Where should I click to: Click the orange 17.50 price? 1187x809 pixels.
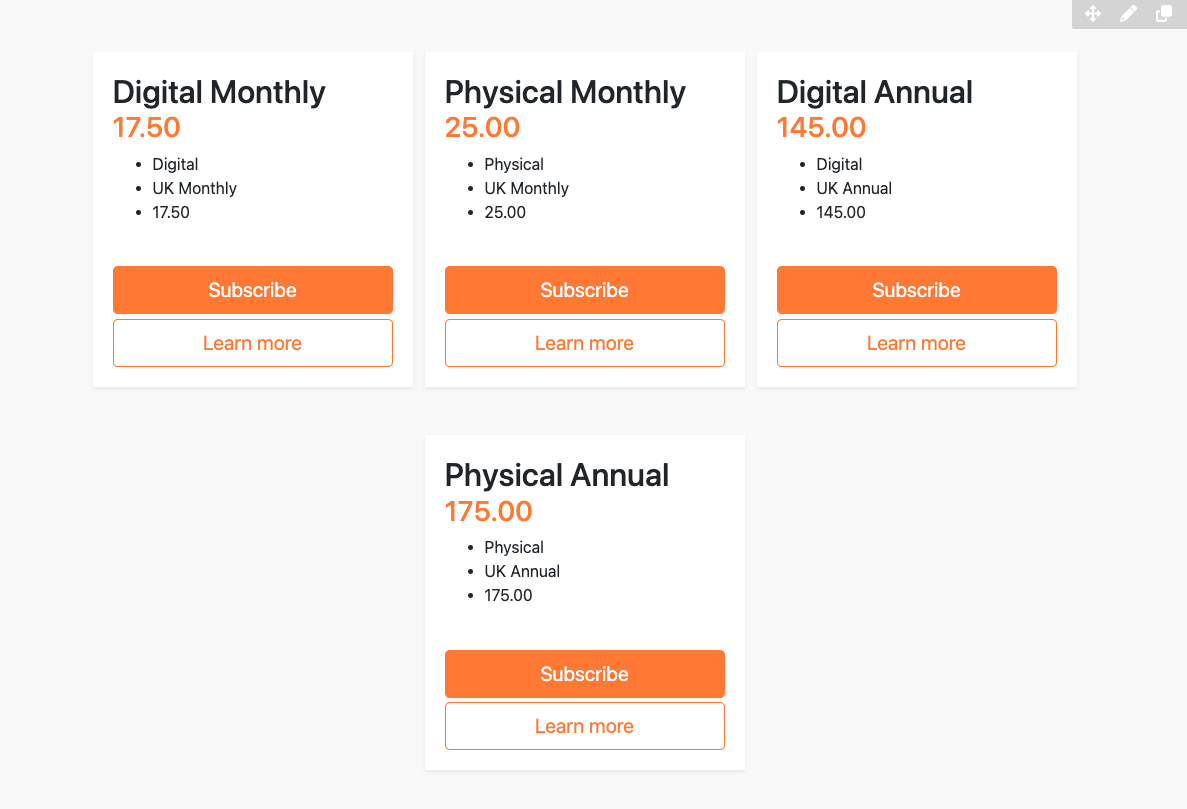tap(146, 128)
